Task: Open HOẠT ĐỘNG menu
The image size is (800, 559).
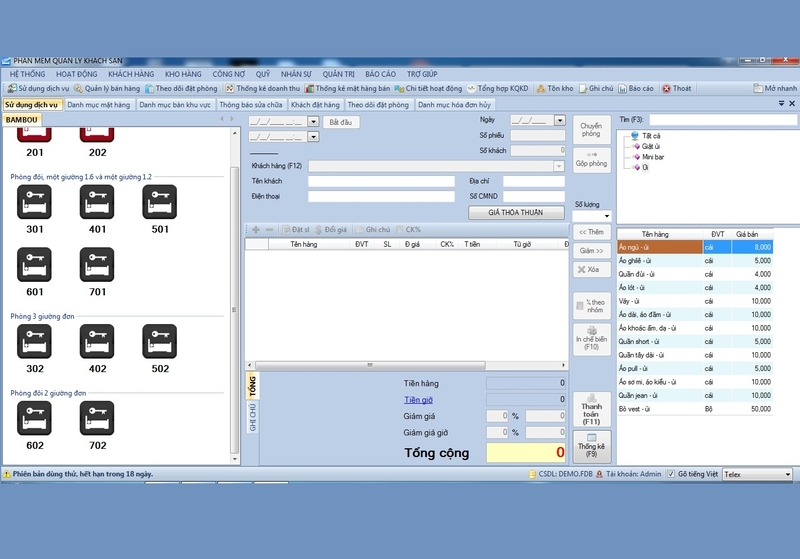Action: [x=77, y=74]
